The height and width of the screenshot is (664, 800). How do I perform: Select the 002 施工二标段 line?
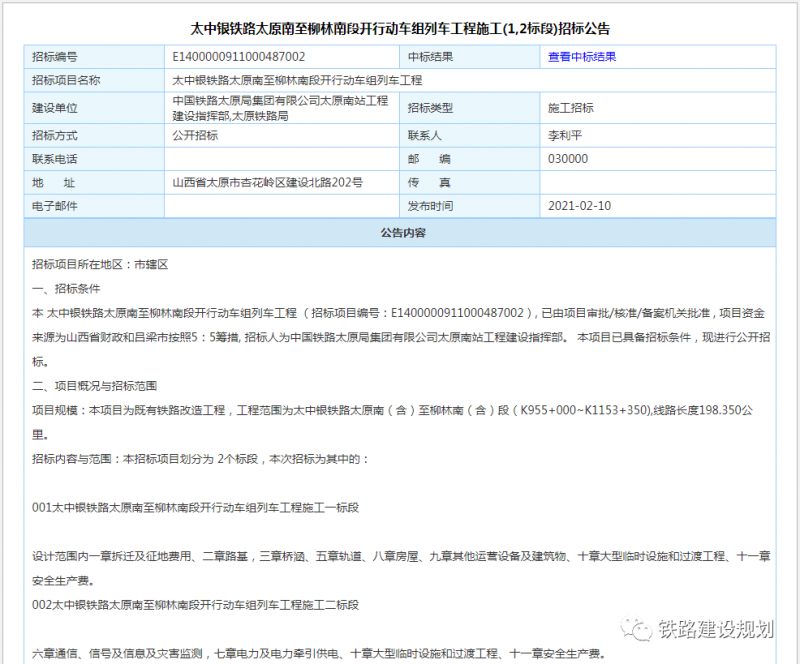point(195,605)
